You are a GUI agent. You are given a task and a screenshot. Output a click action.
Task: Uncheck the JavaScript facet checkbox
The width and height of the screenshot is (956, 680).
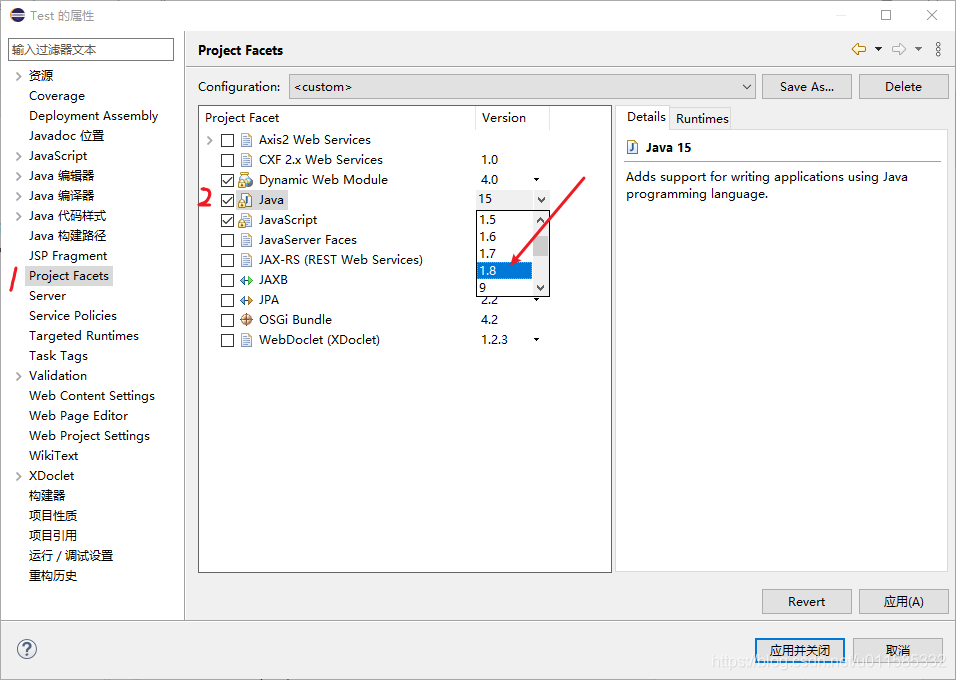click(227, 220)
